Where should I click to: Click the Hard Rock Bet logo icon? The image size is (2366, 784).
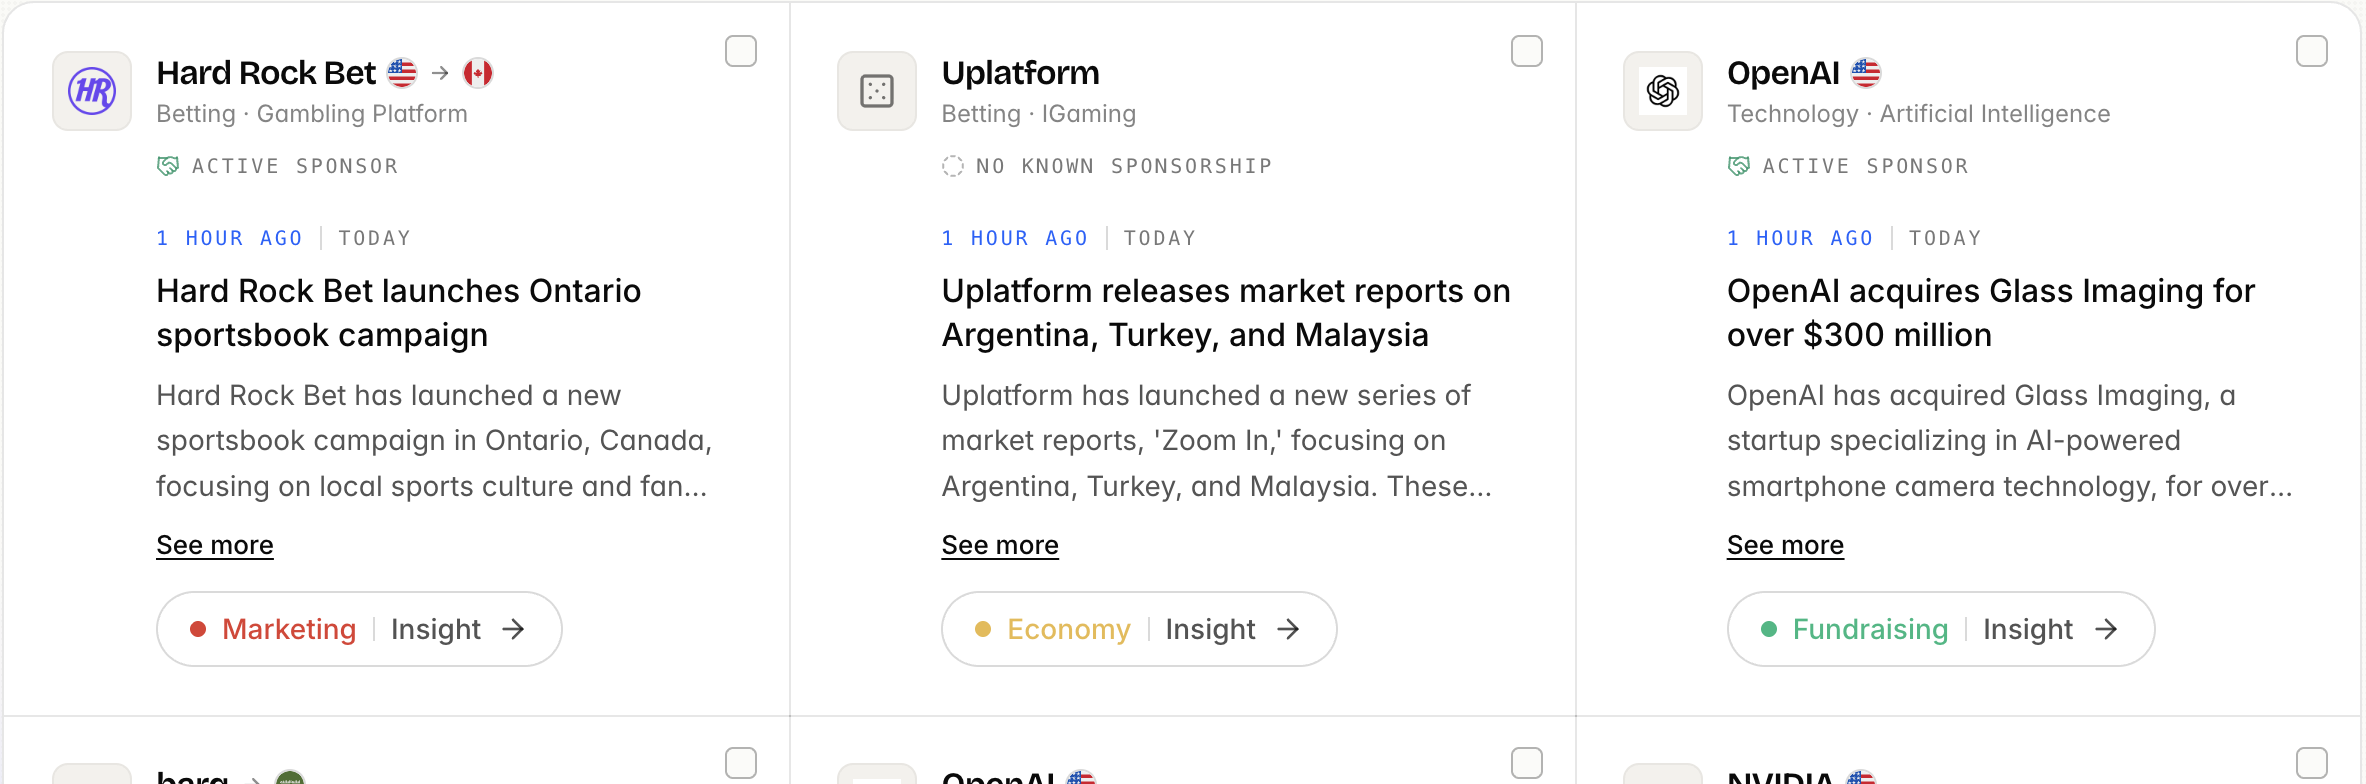pyautogui.click(x=92, y=91)
